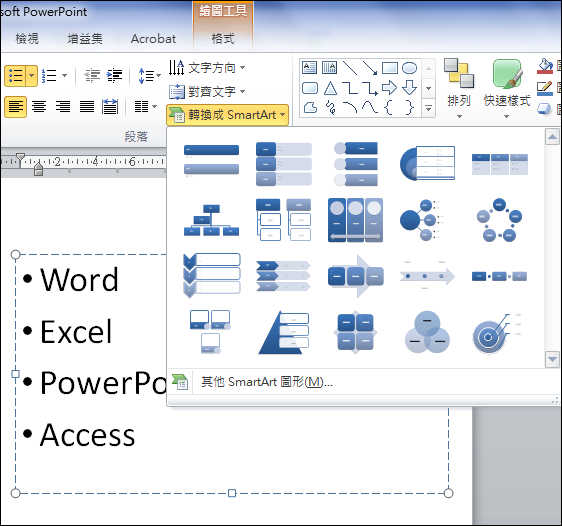Toggle center text alignment

(x=39, y=107)
